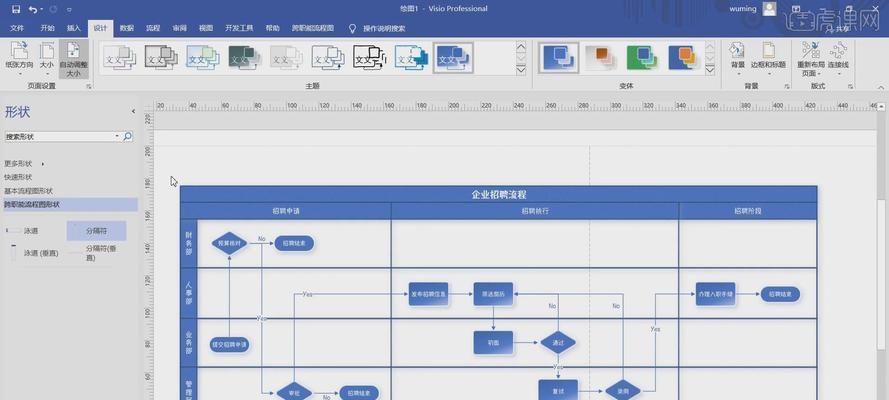This screenshot has width=889, height=400.
Task: Open the wuming account profile picture
Action: (769, 8)
